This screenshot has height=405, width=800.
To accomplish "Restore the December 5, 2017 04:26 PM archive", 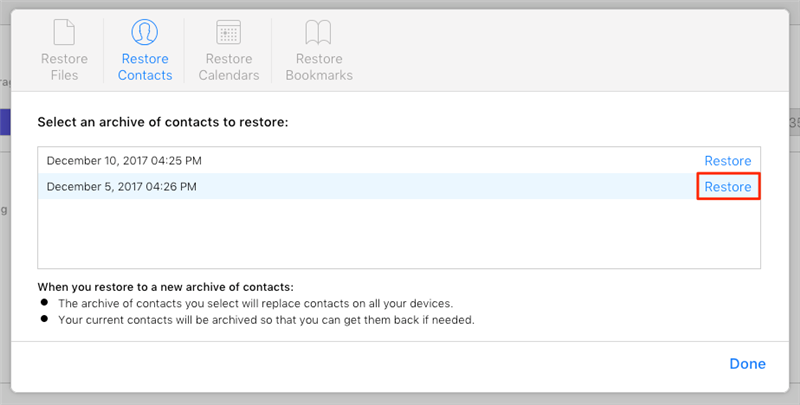I will click(727, 187).
